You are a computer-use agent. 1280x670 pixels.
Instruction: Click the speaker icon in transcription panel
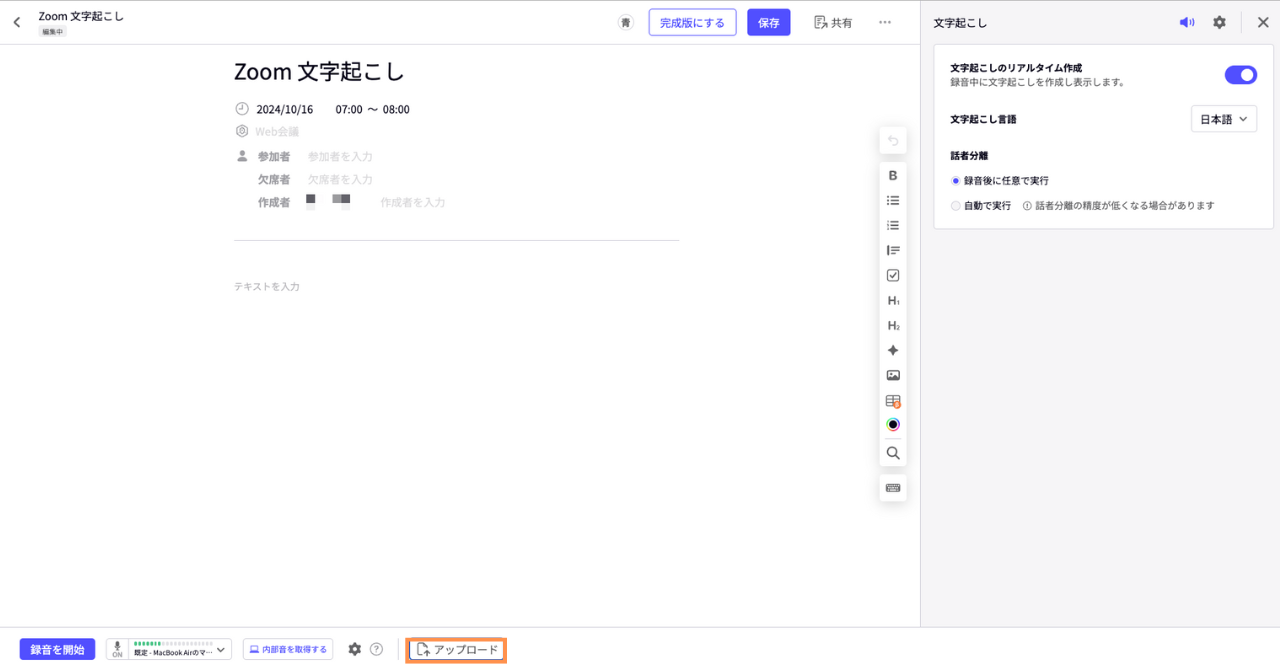point(1187,22)
